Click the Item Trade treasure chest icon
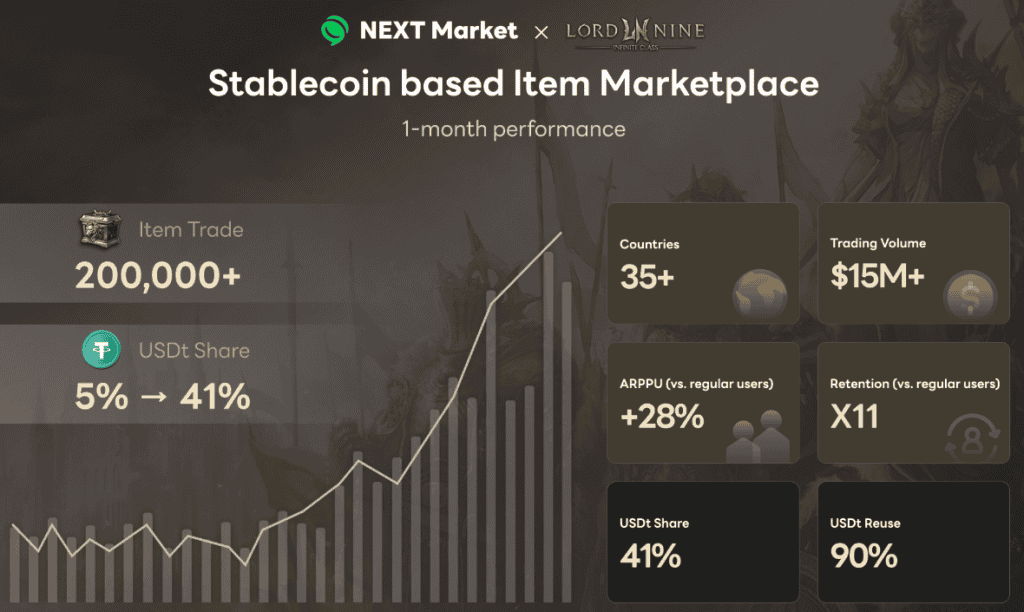This screenshot has width=1024, height=612. (x=99, y=230)
